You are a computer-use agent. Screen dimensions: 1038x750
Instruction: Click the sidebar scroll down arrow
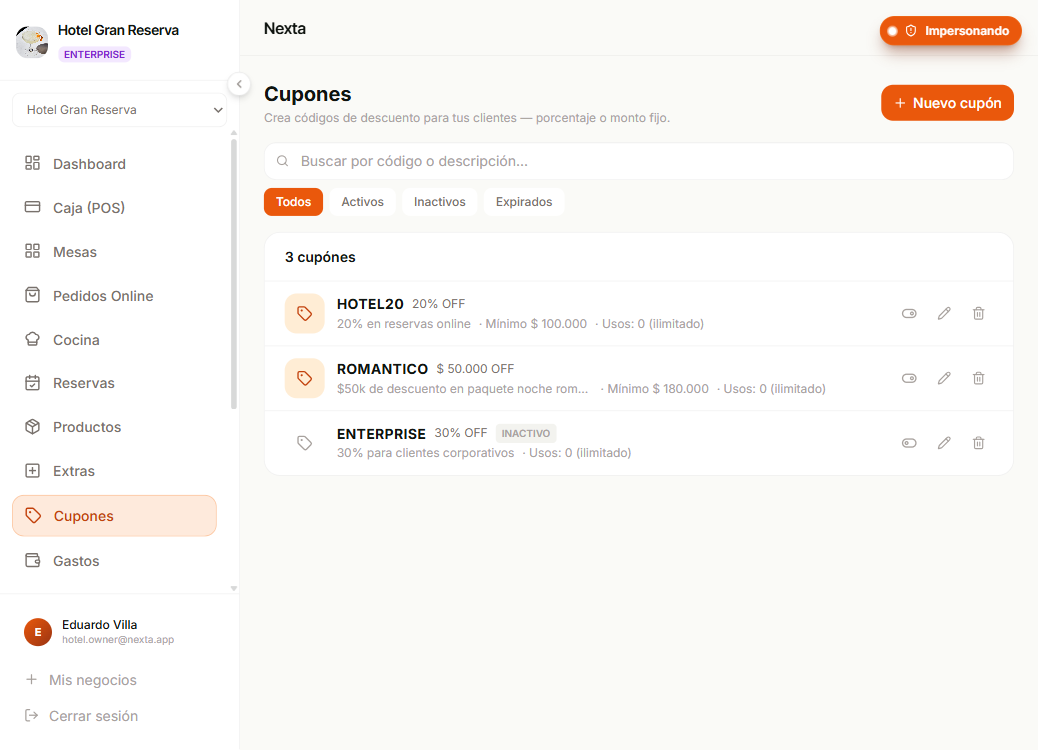point(234,588)
